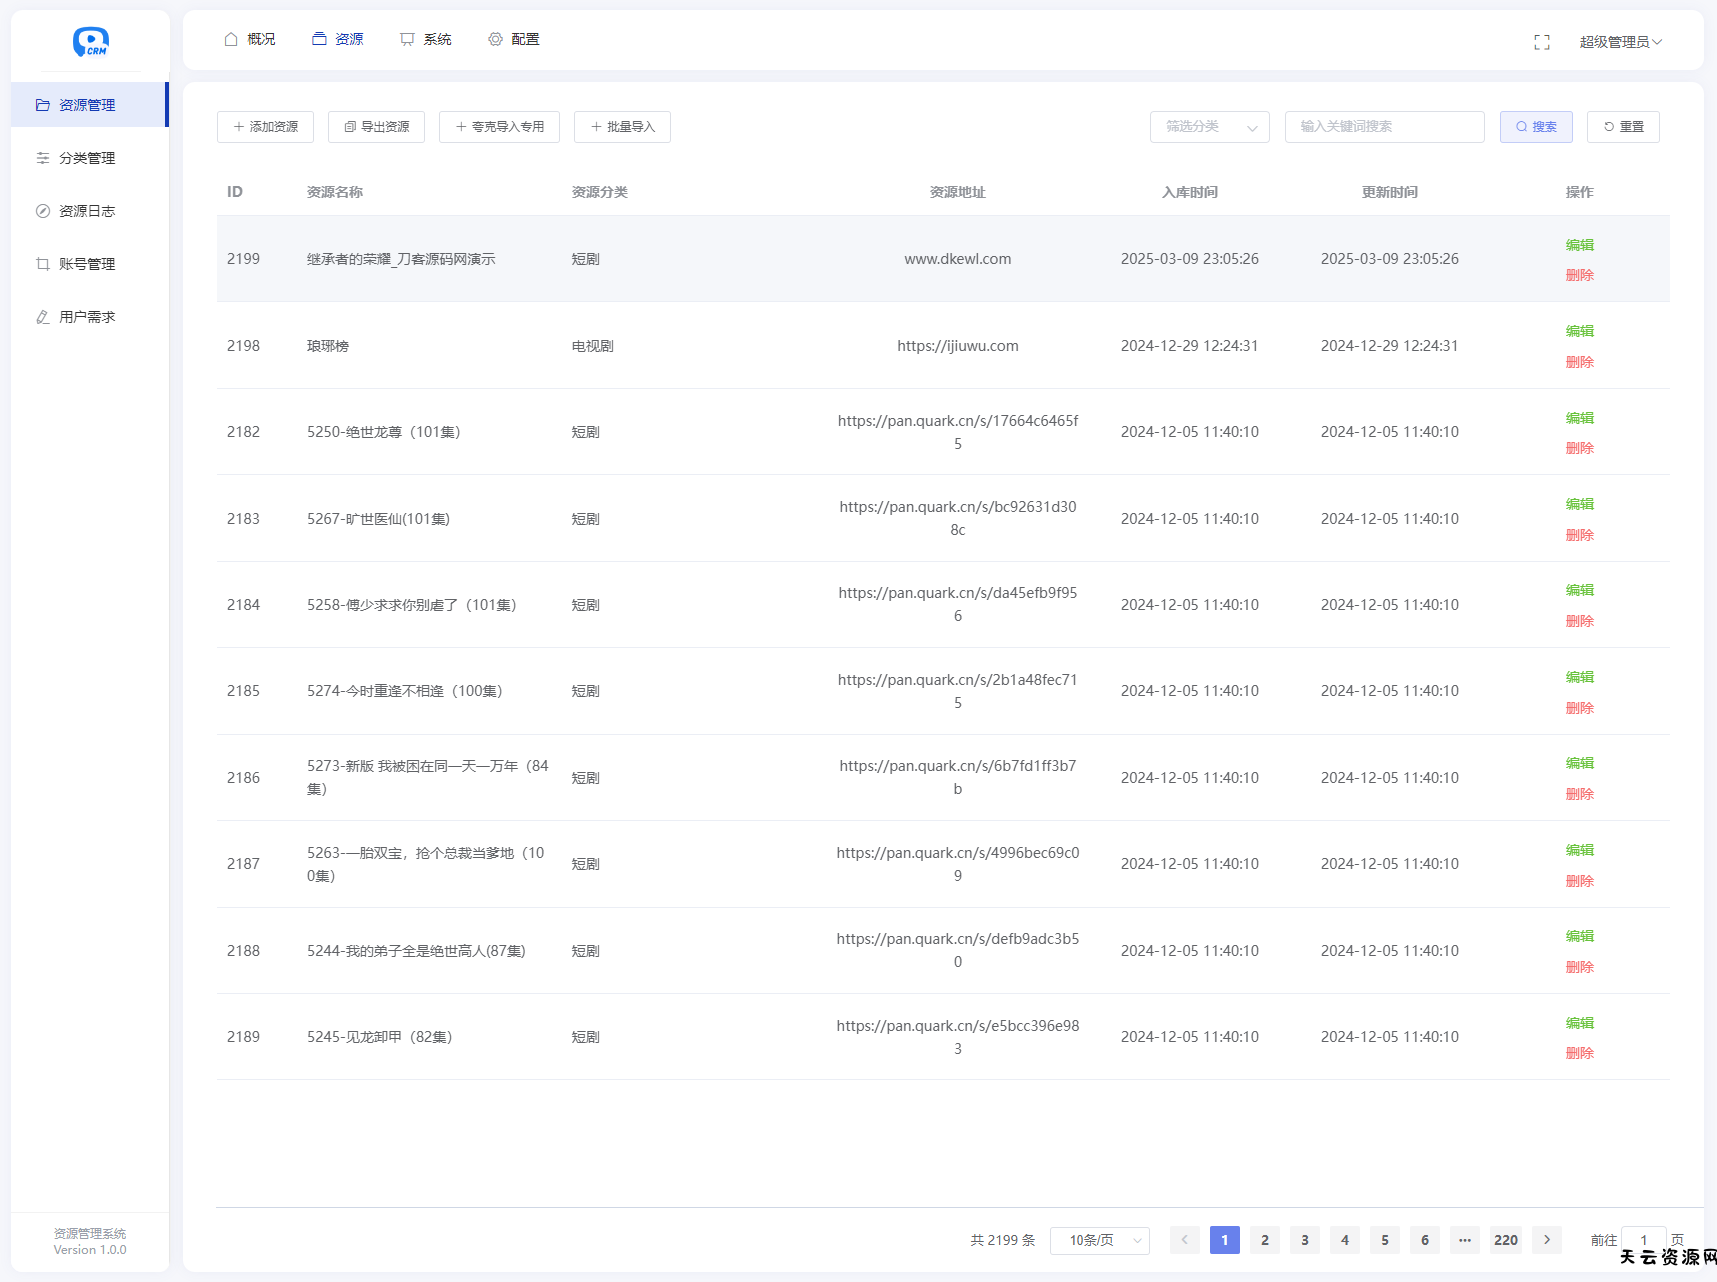Open 账号管理 in the sidebar

(87, 264)
